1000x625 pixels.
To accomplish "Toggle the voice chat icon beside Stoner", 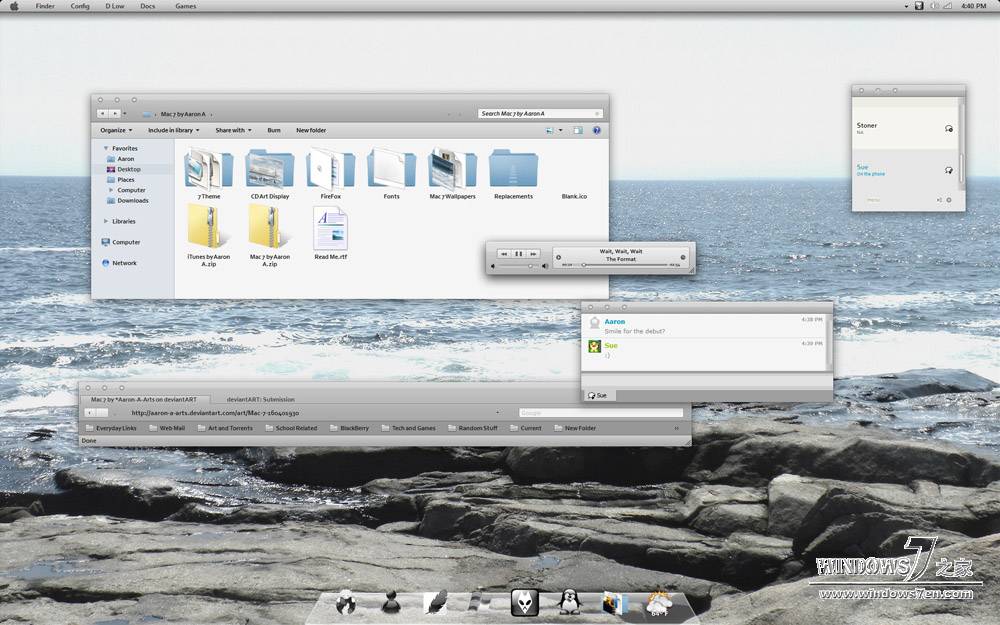I will [947, 128].
